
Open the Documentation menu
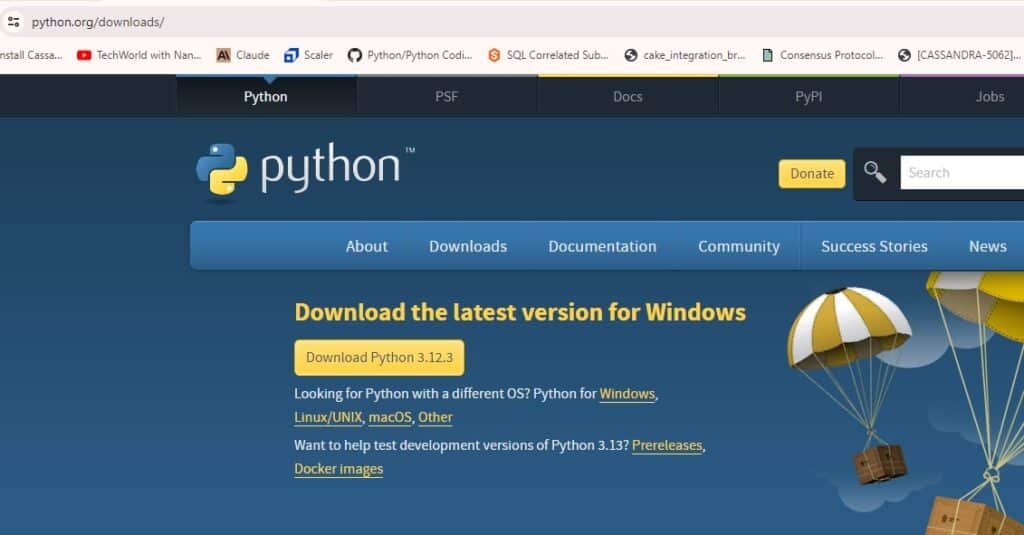click(x=602, y=246)
